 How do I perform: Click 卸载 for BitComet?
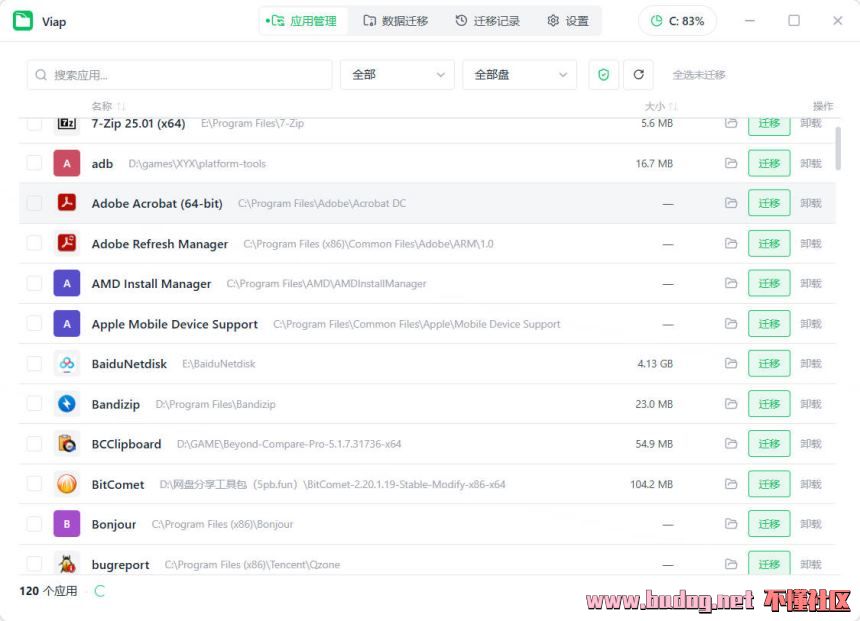811,484
